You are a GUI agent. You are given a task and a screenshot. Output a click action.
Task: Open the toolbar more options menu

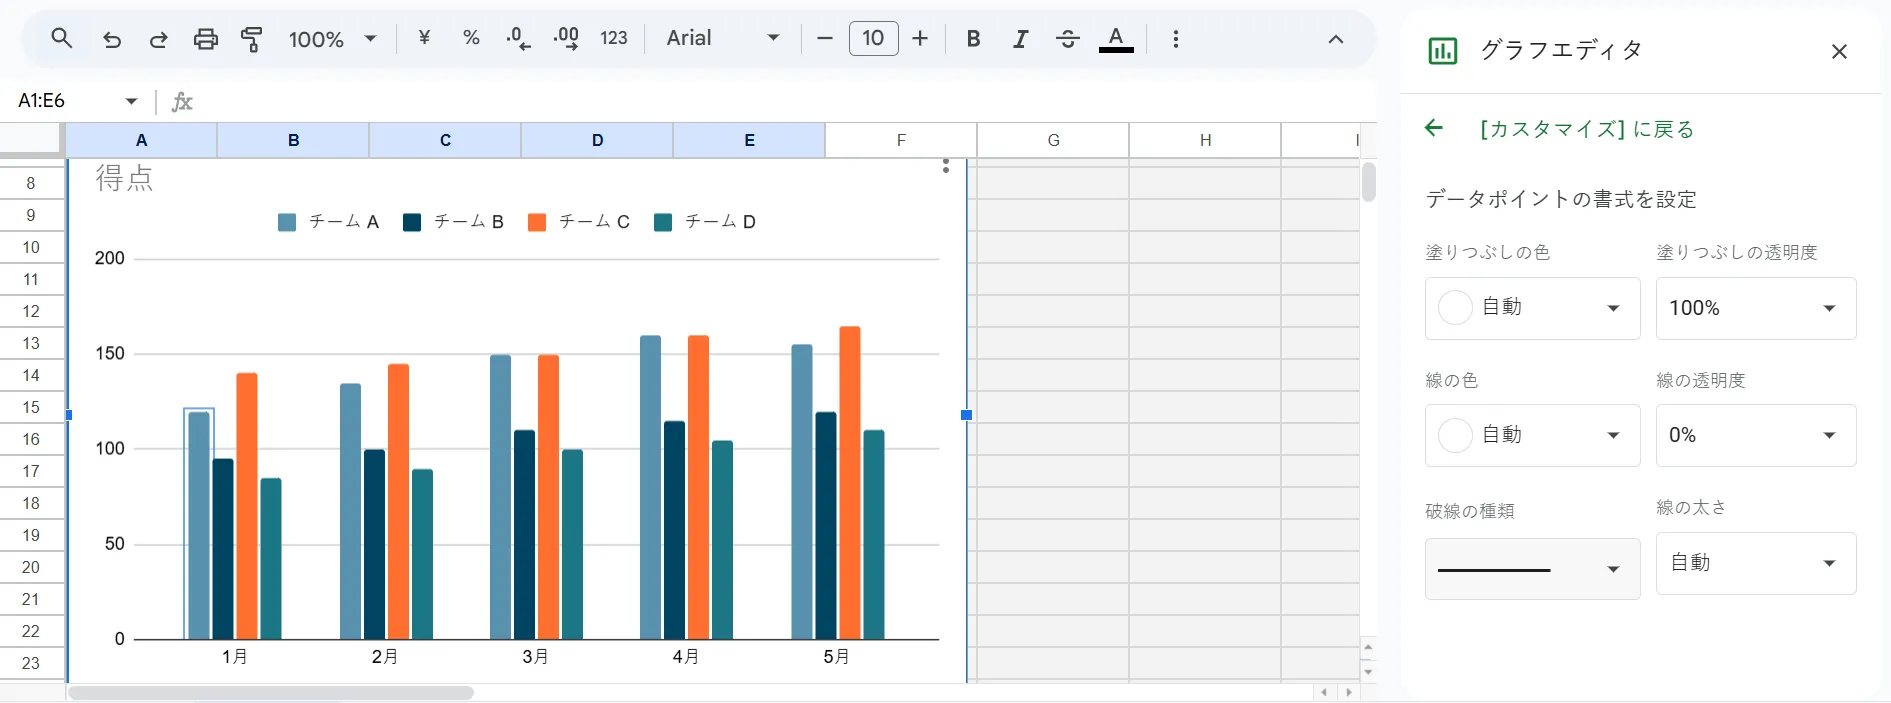tap(1175, 39)
